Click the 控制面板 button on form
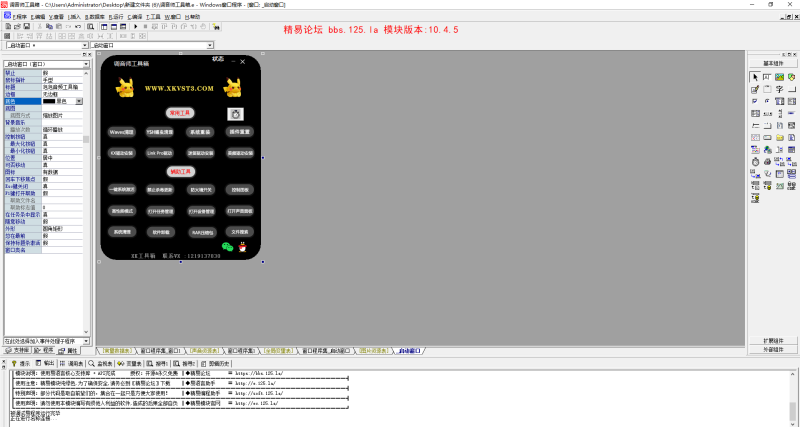Screen dimensions: 800x427 (x=240, y=190)
